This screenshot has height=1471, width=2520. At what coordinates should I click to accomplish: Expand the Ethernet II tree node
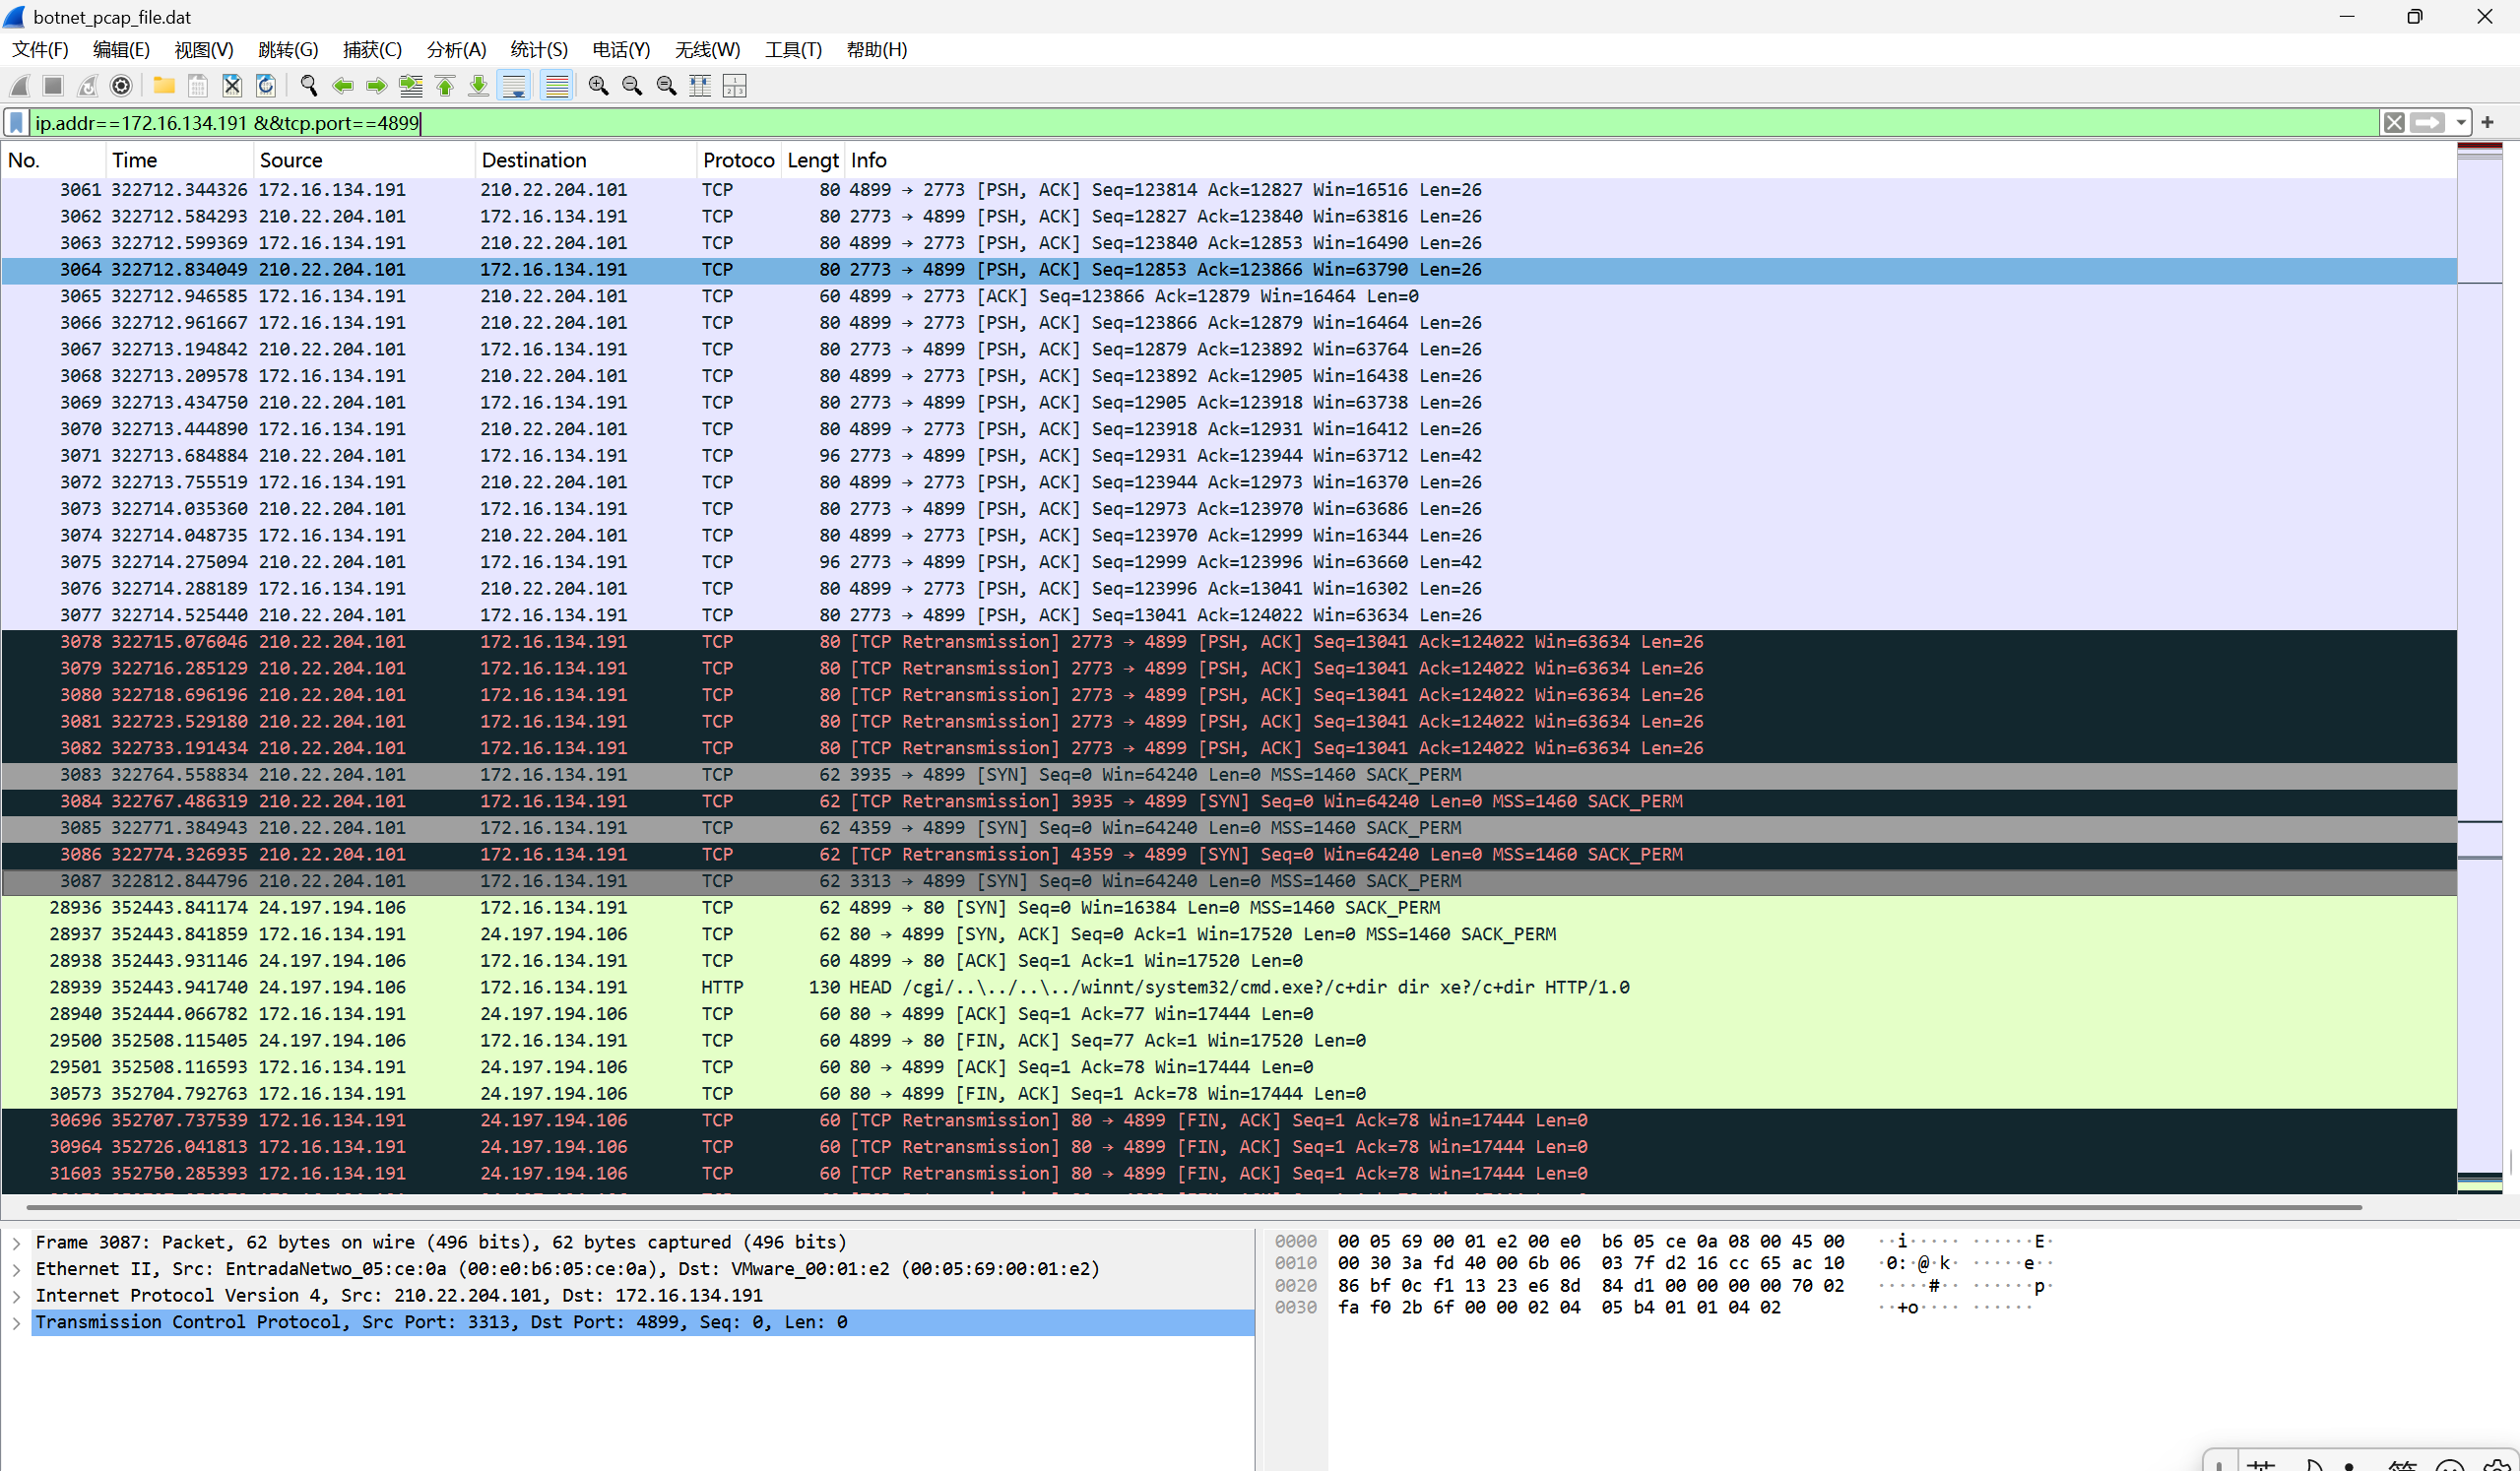pyautogui.click(x=17, y=1269)
